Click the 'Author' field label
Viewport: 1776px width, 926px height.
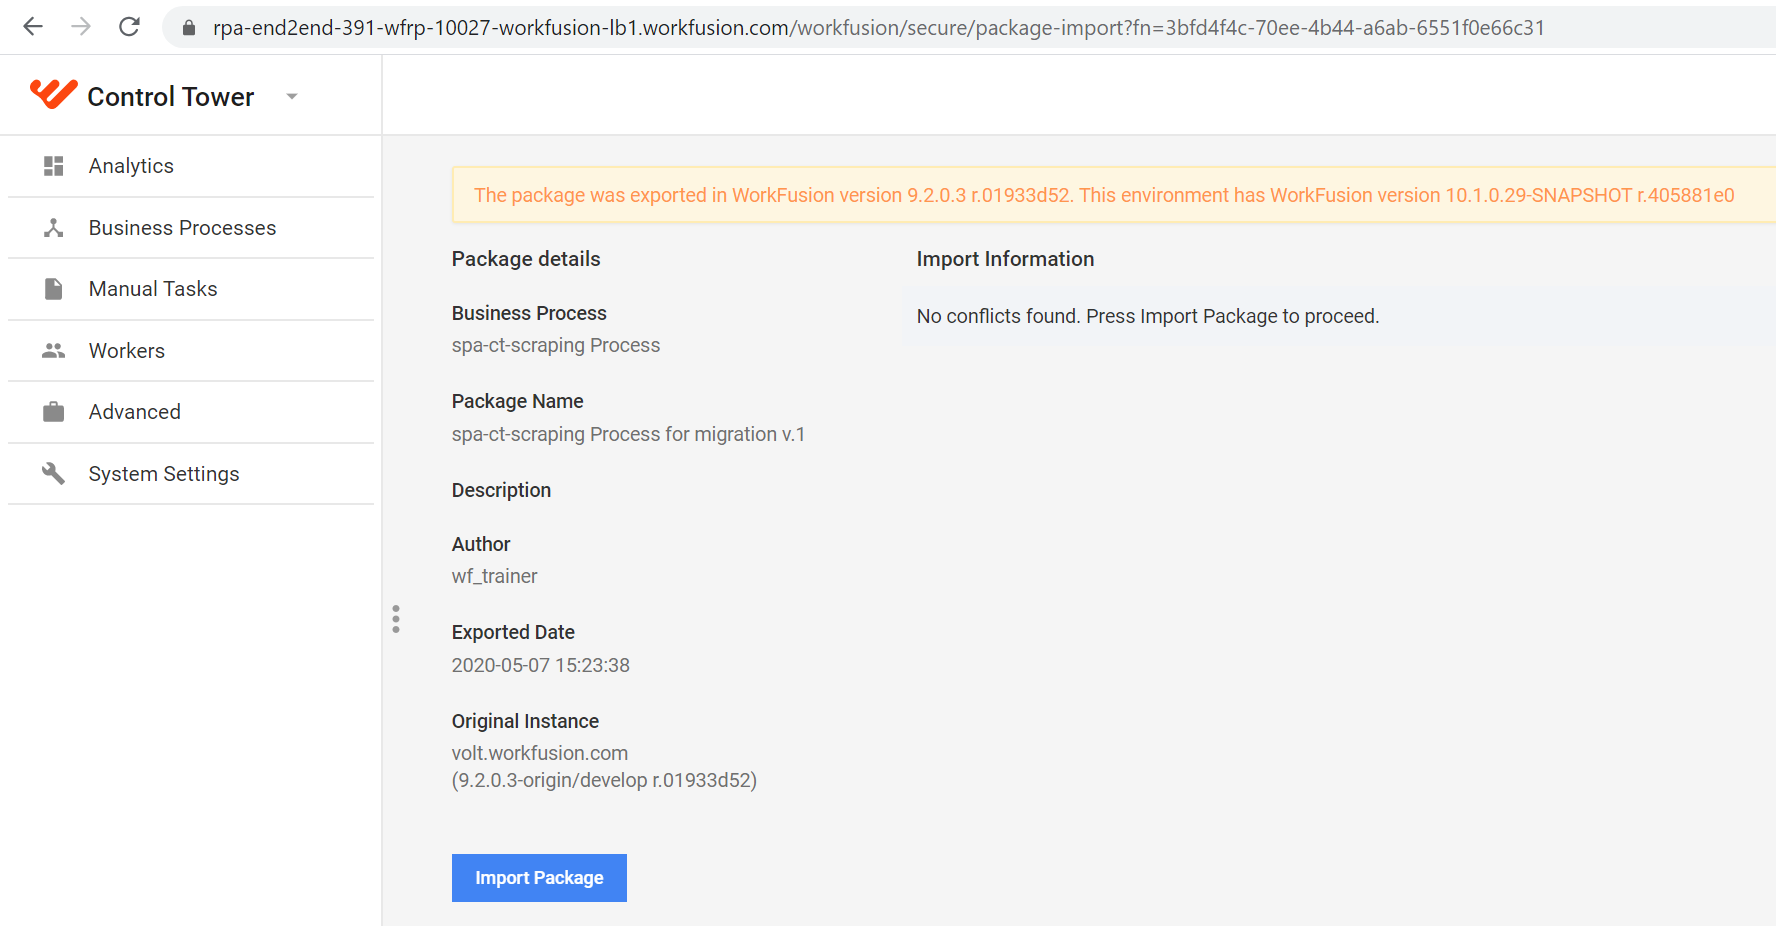click(481, 544)
